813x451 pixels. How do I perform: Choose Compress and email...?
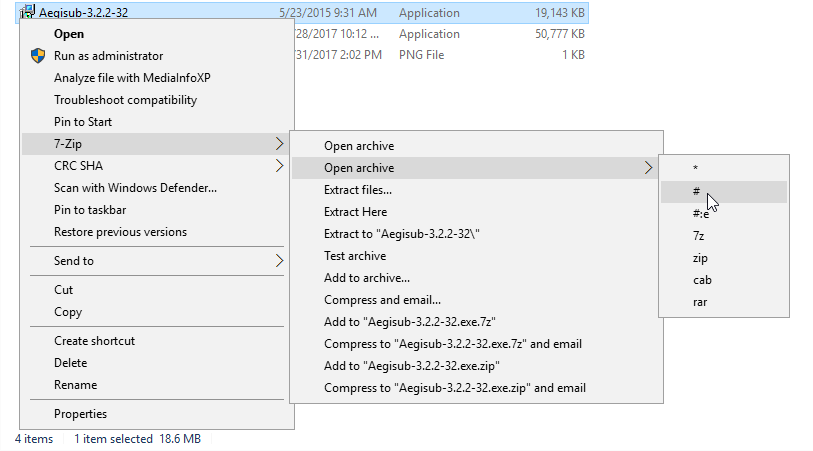point(383,300)
